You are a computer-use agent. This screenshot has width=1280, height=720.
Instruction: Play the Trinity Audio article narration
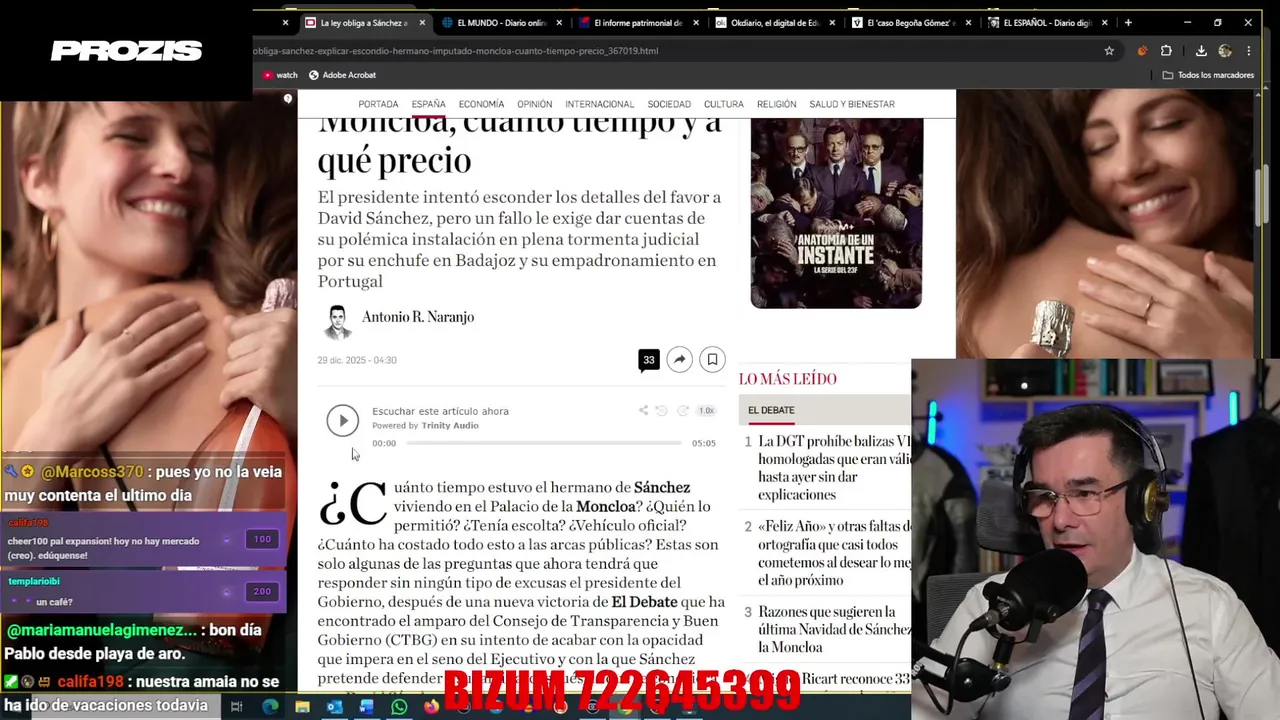(342, 420)
